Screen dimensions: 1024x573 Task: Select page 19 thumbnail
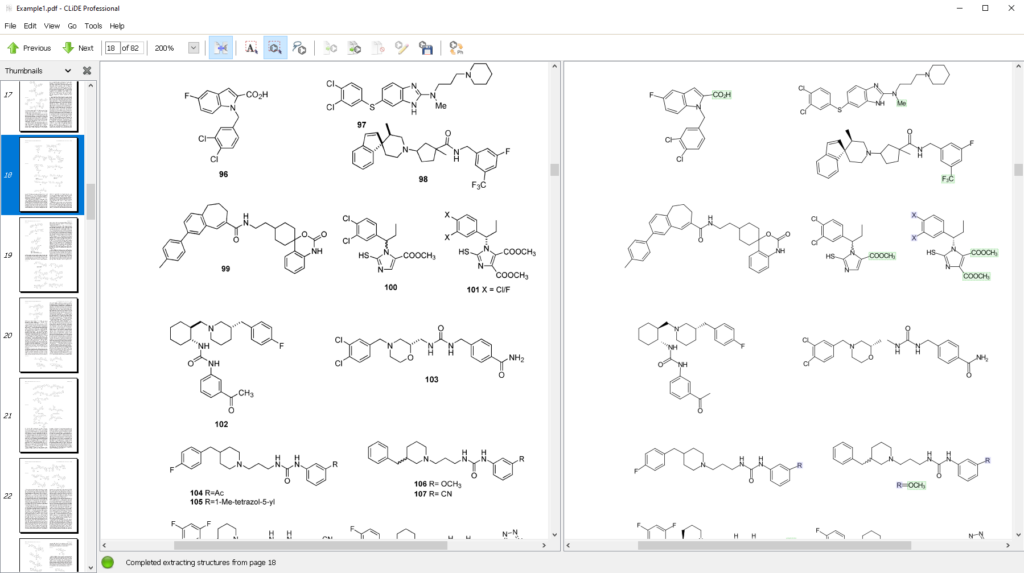(48, 255)
